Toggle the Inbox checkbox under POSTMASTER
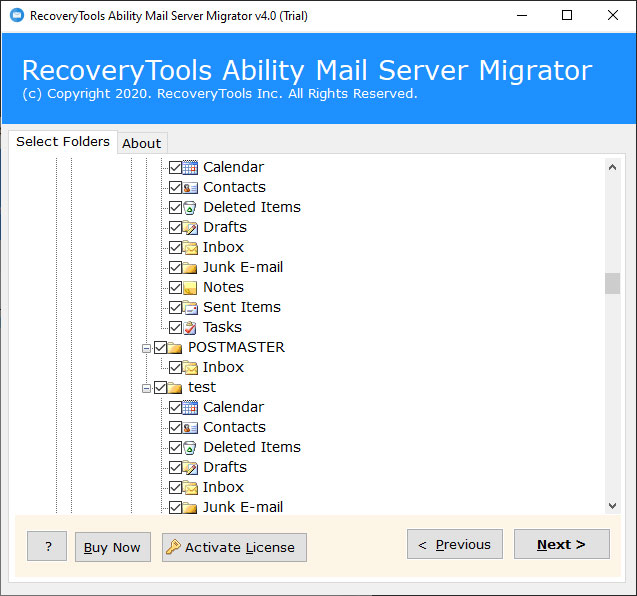Screen dimensions: 637x596 tap(176, 367)
